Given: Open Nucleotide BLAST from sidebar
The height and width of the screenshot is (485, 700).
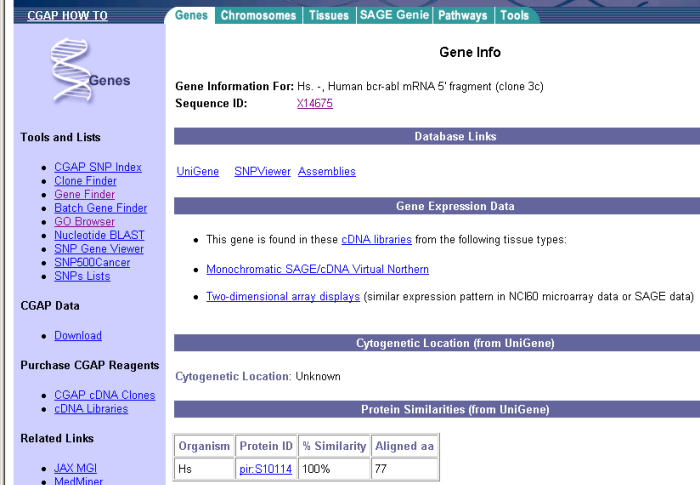Looking at the screenshot, I should pos(99,235).
